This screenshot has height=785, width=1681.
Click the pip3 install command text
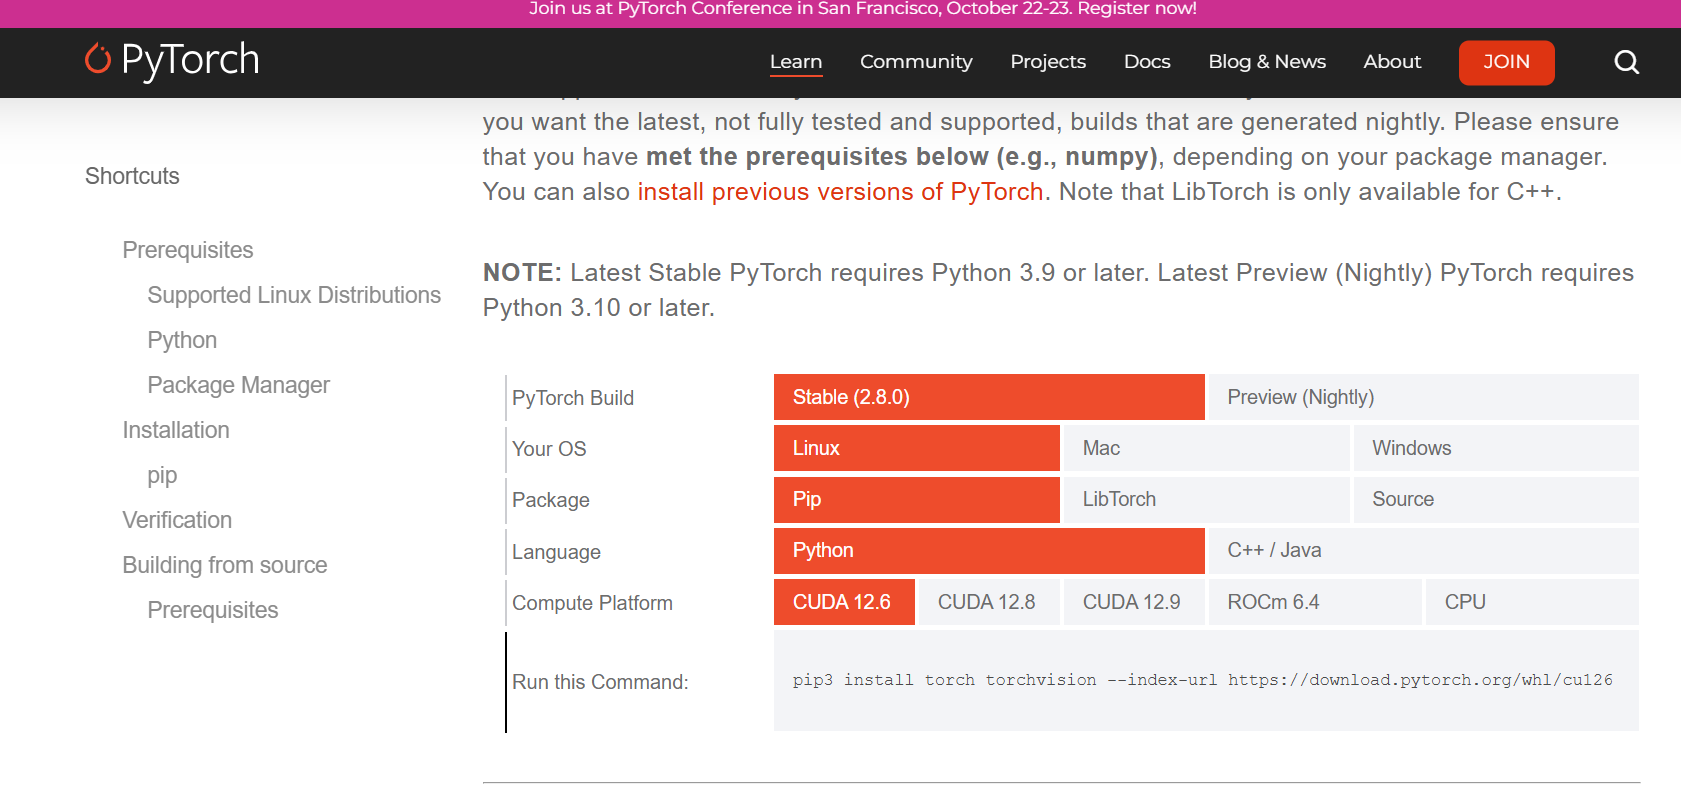pos(1203,680)
